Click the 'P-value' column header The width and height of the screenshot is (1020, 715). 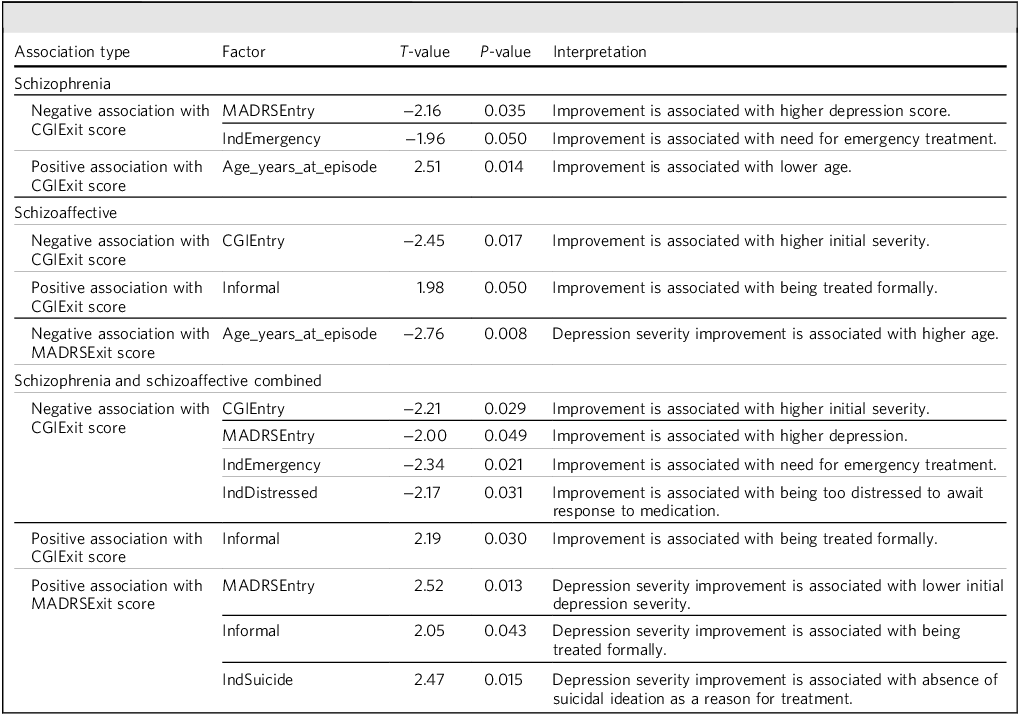point(505,52)
